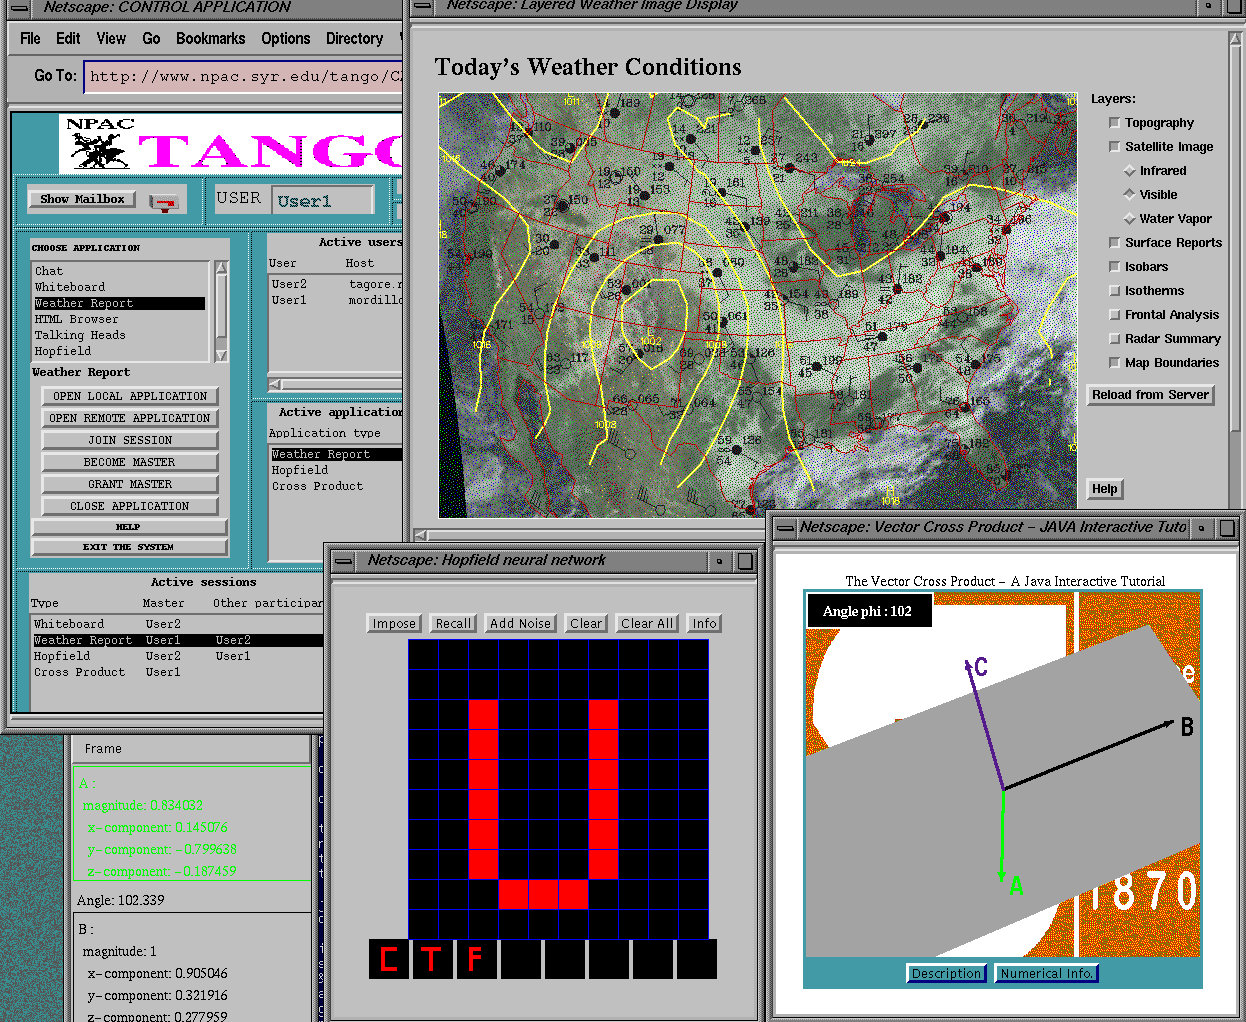Click the EXIT THE SYSTEM button
Screen dimensions: 1246x1022
click(129, 547)
